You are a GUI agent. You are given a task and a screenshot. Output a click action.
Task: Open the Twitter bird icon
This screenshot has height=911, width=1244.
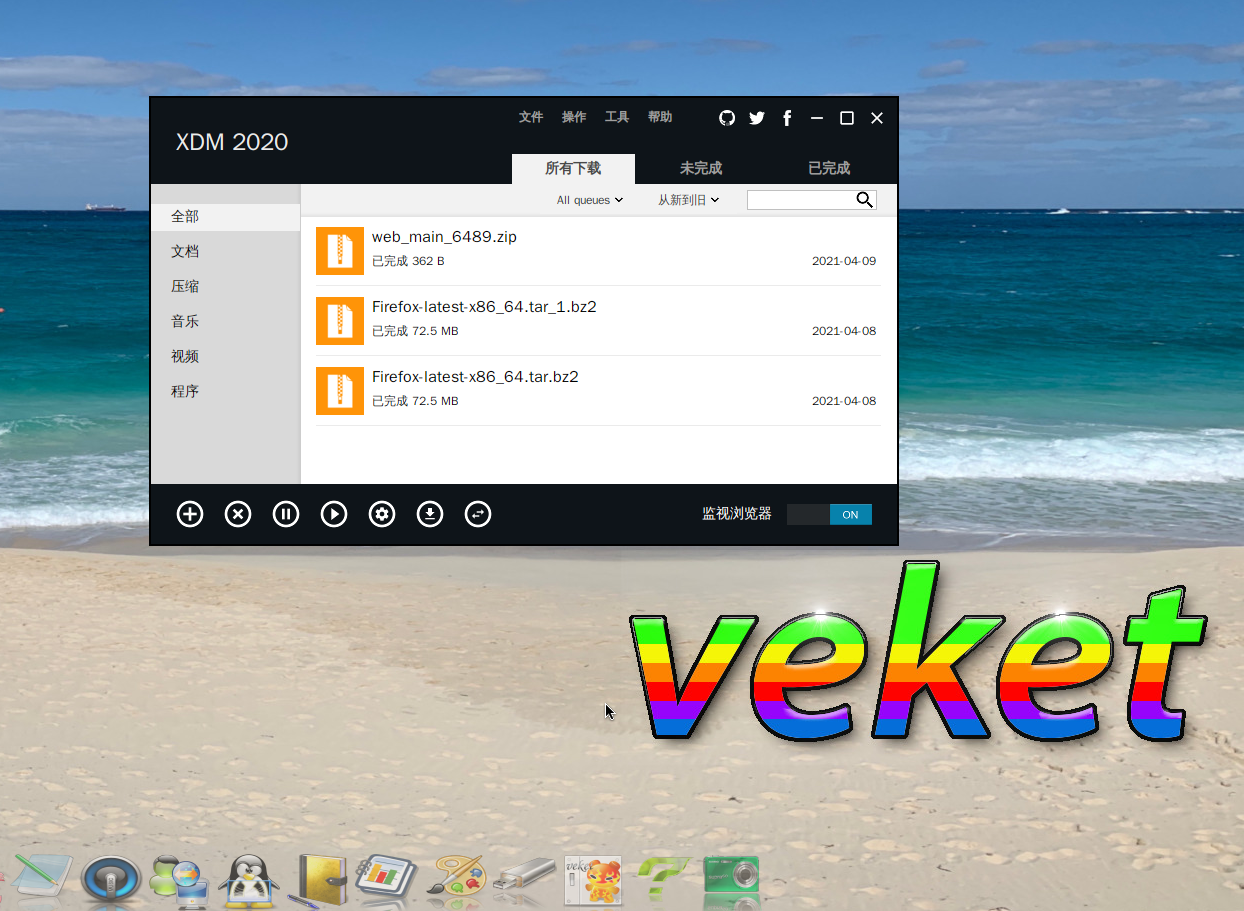757,118
